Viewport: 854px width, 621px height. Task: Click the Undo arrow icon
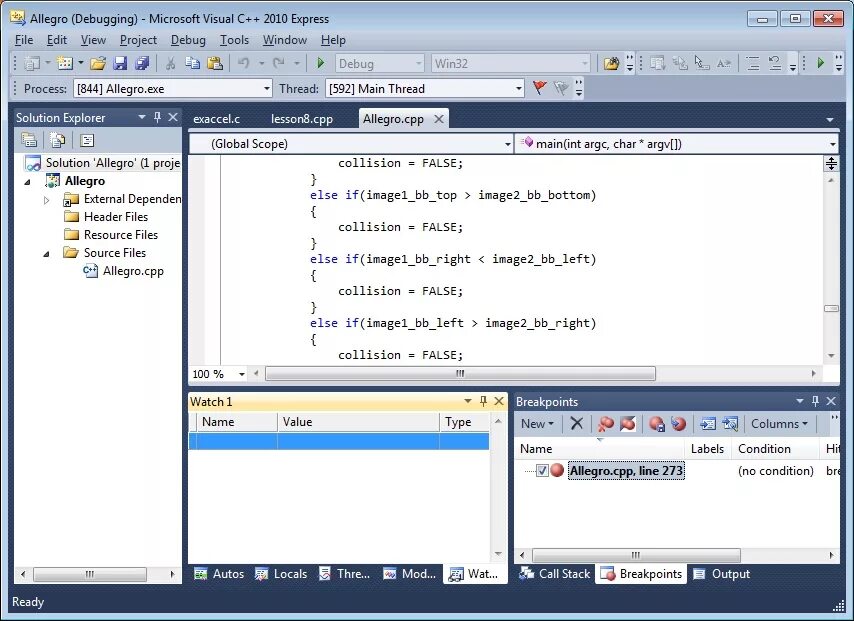[x=243, y=64]
